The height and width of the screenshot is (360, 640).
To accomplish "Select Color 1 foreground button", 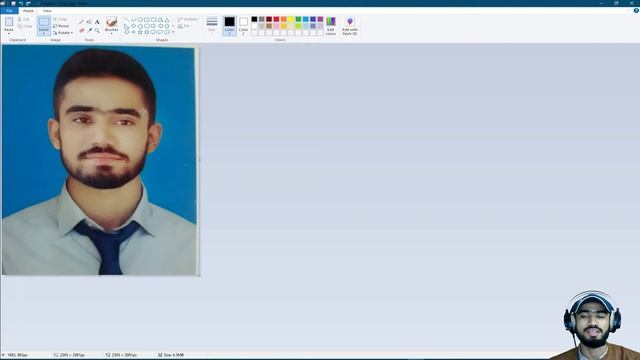I will tap(229, 26).
